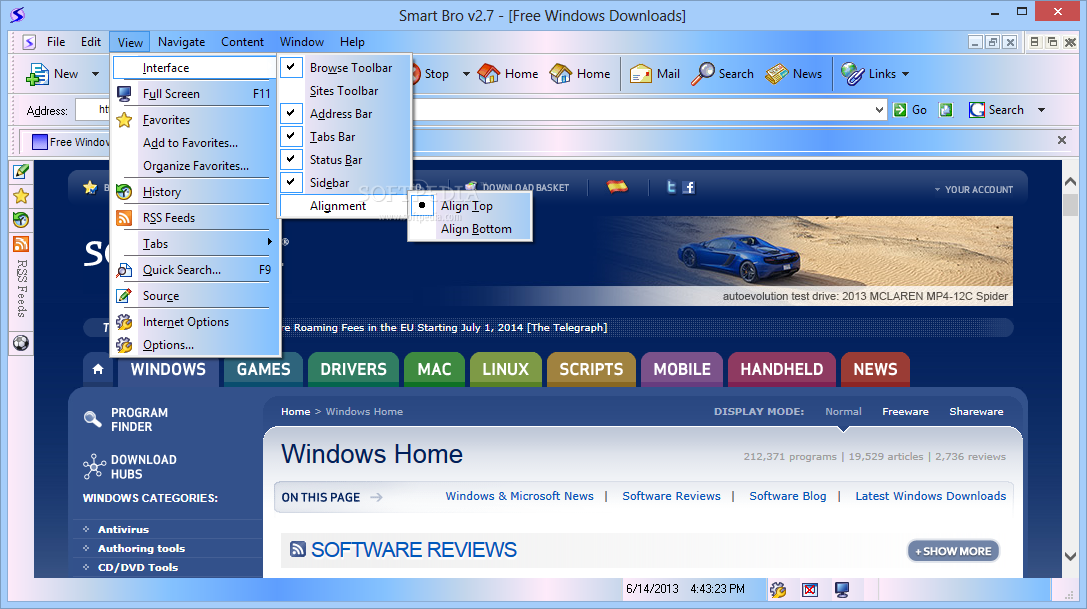Choose Organize Favorites menu entry

[x=195, y=165]
